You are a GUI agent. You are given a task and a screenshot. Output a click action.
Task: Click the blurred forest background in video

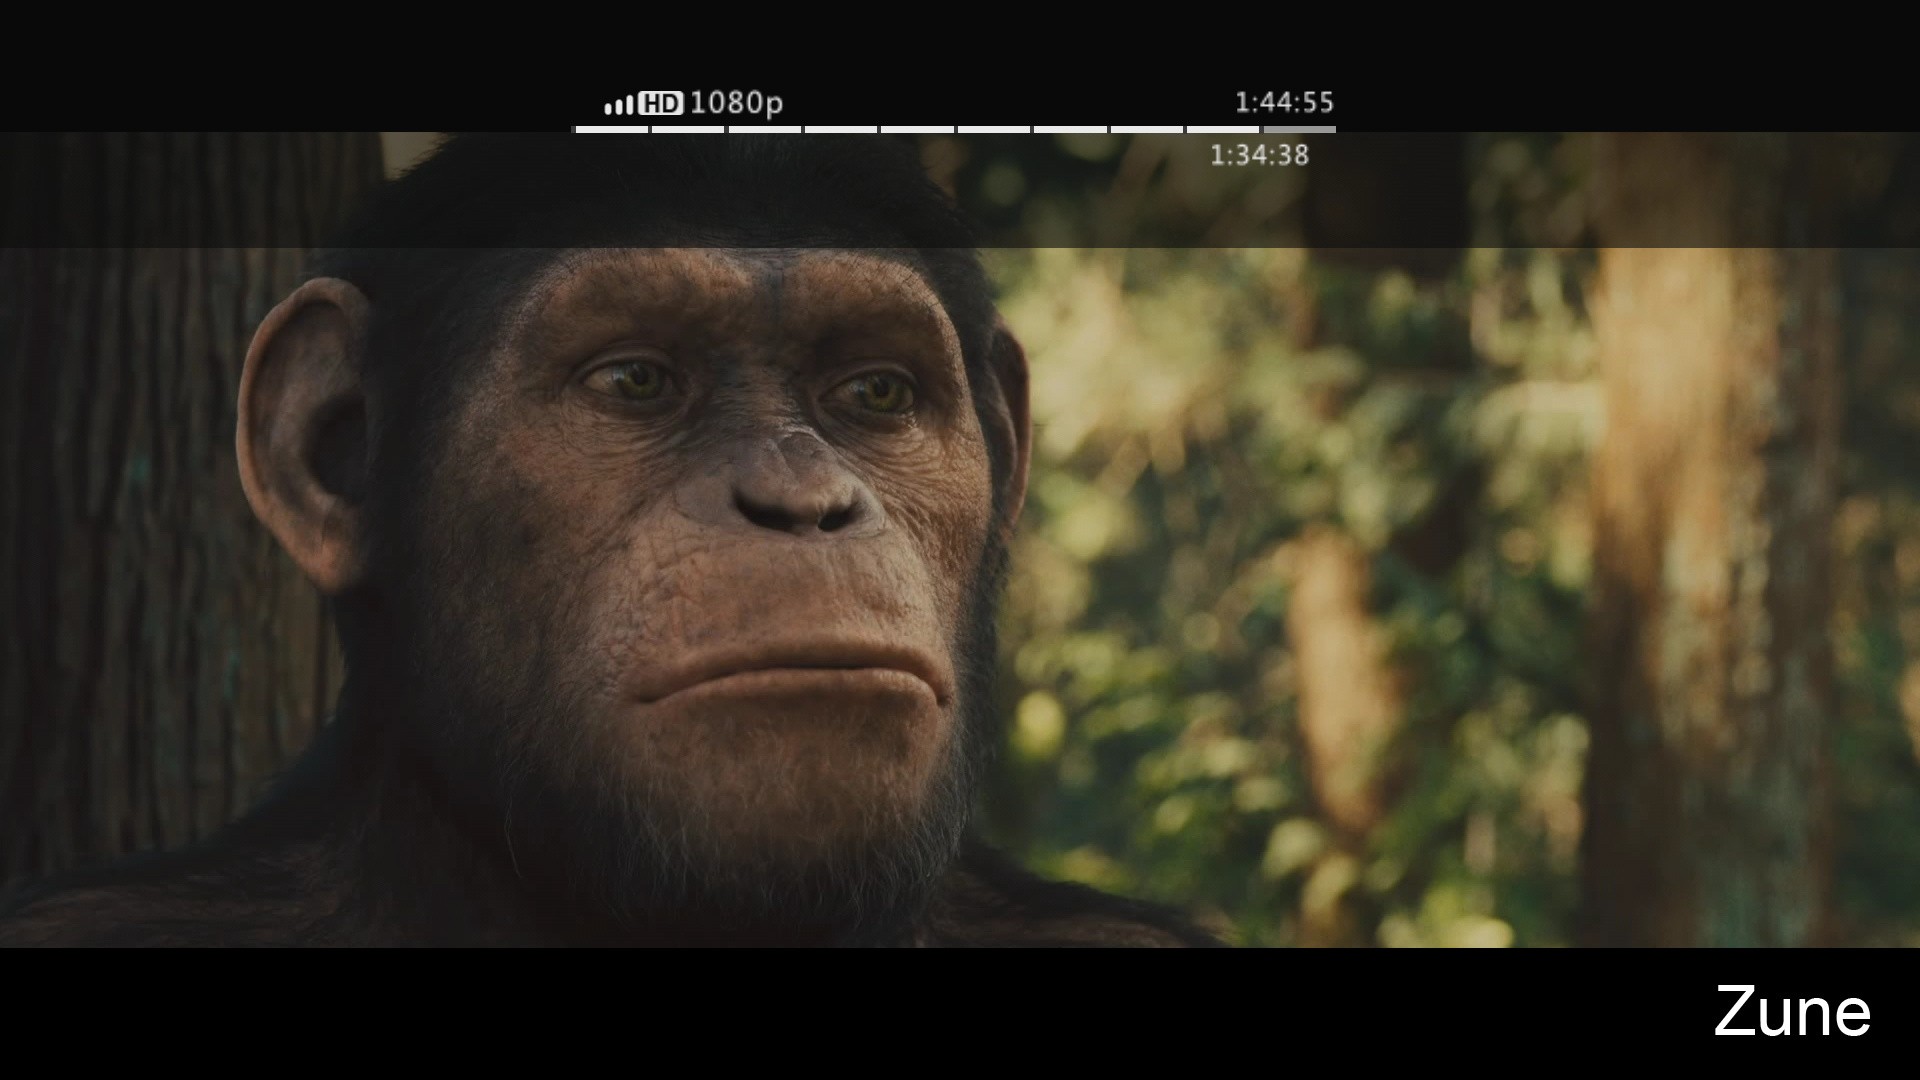[1400, 600]
